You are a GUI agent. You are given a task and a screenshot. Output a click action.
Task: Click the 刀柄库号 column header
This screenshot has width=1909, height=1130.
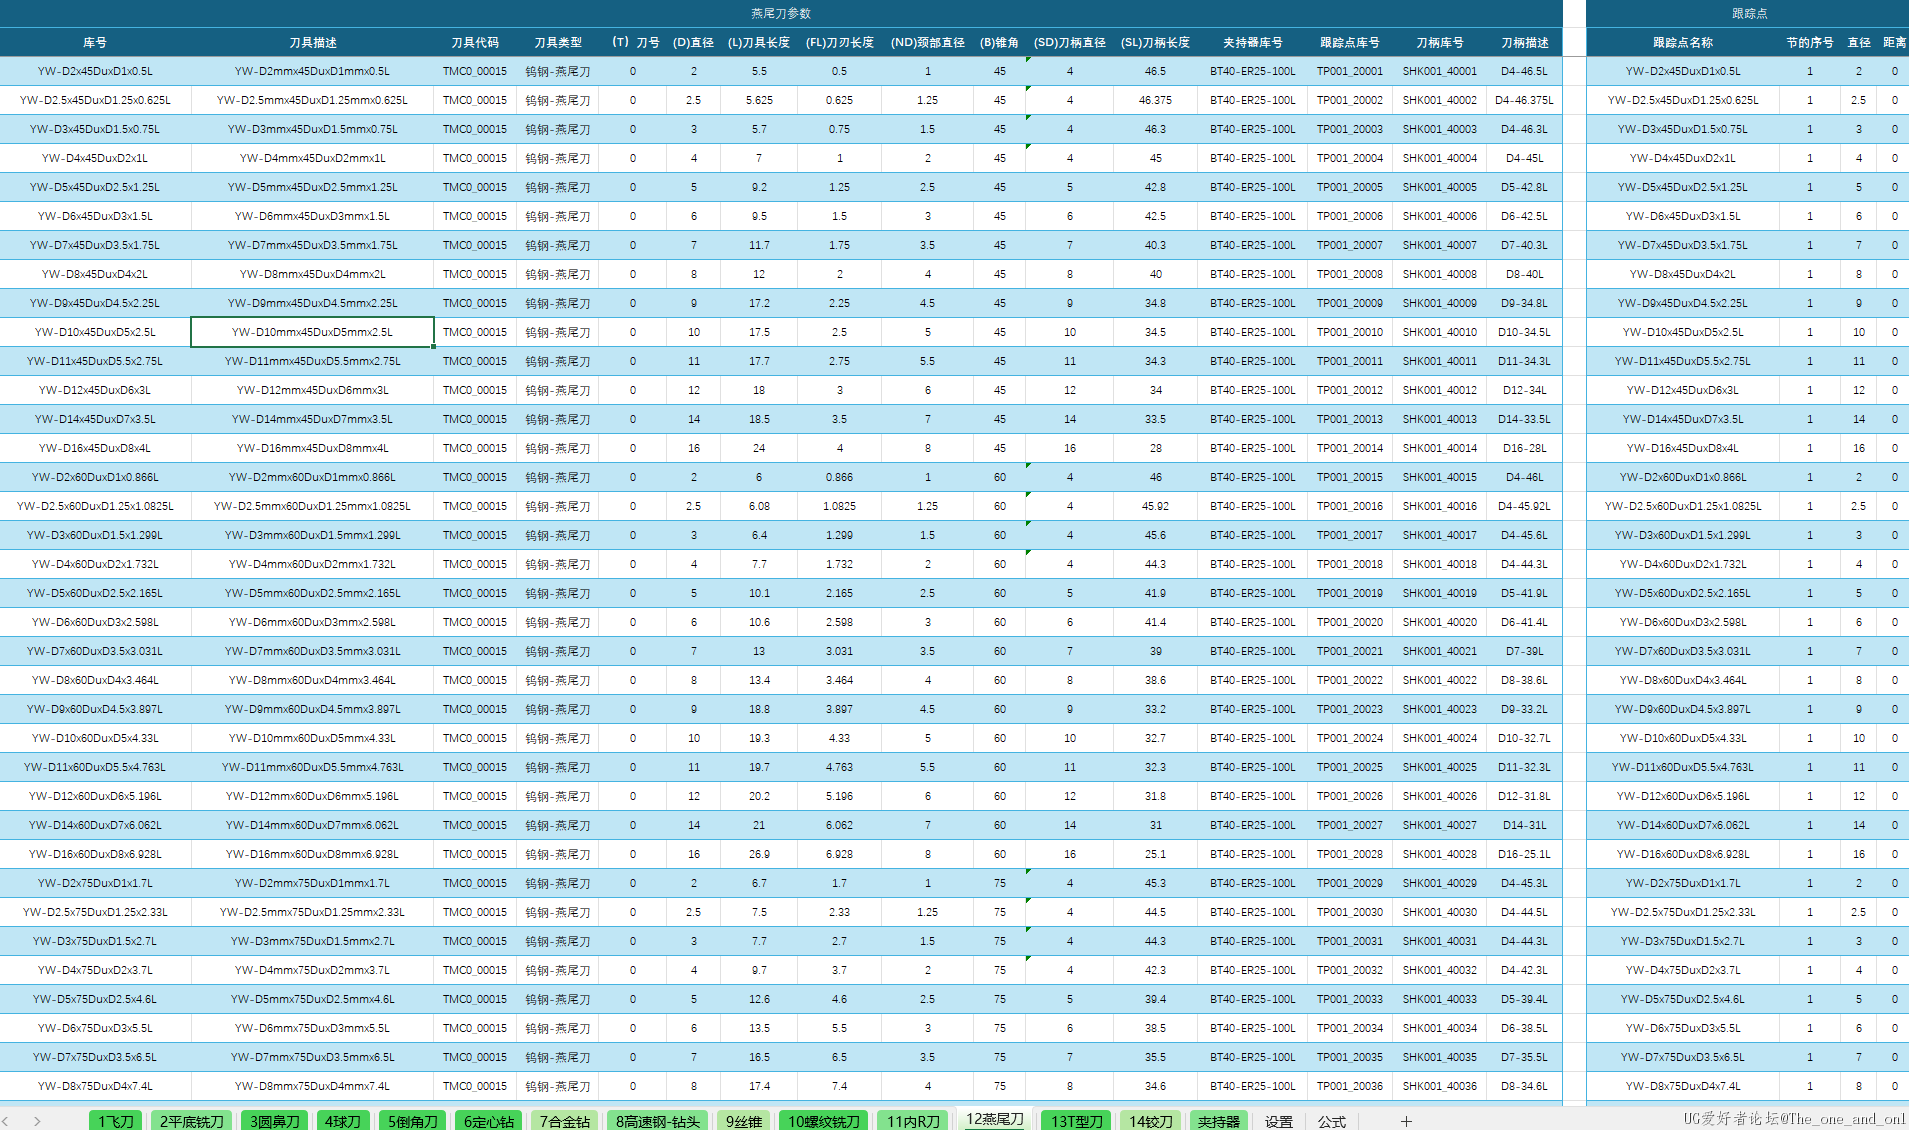(x=1440, y=42)
